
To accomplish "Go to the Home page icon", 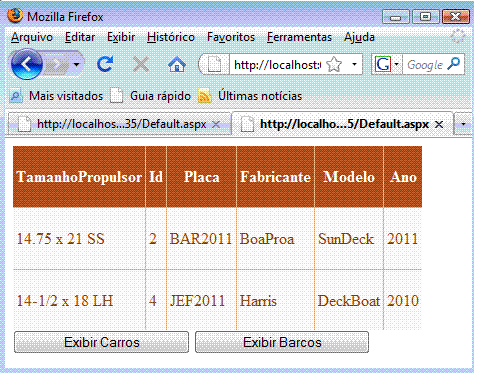I will [177, 64].
